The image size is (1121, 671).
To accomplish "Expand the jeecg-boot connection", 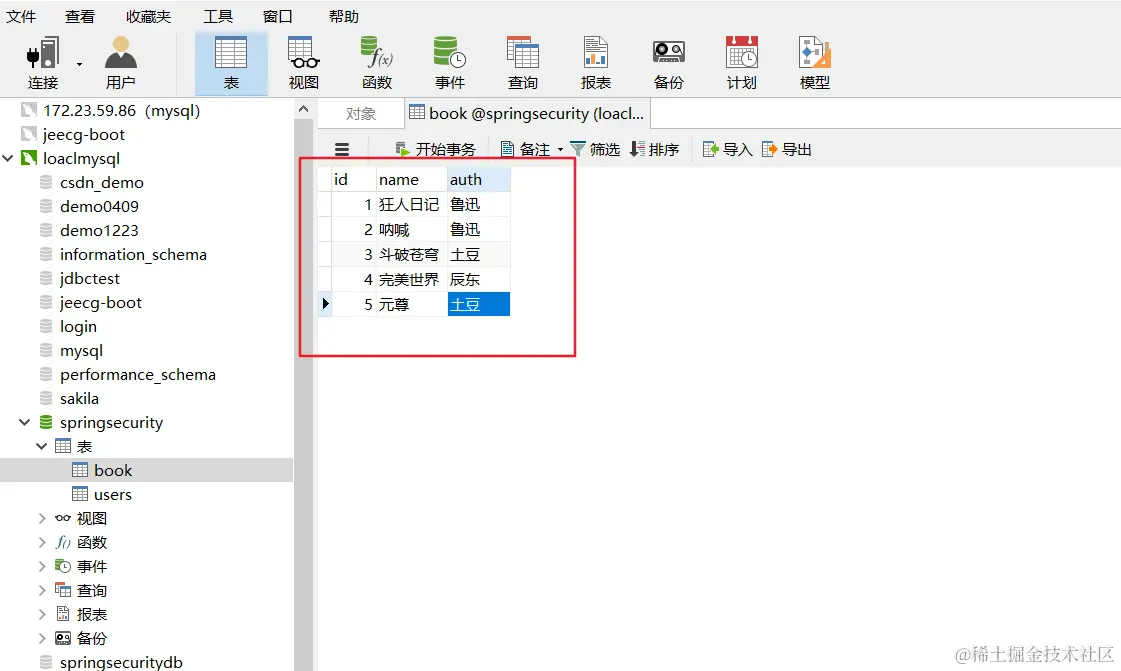I will [x=83, y=134].
